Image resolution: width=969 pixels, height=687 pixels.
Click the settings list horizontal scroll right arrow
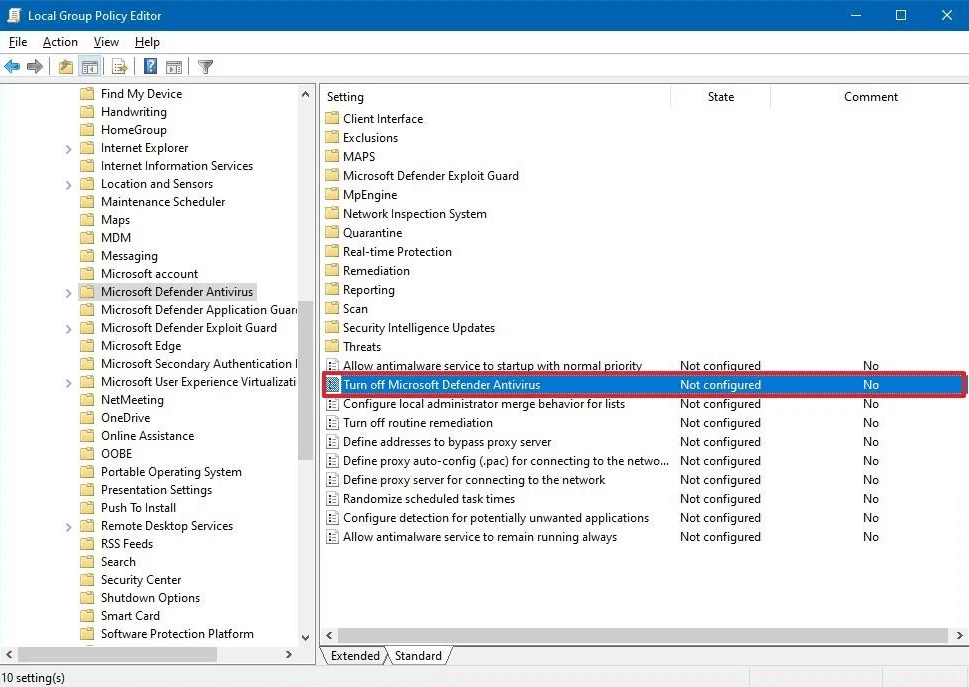coord(959,635)
